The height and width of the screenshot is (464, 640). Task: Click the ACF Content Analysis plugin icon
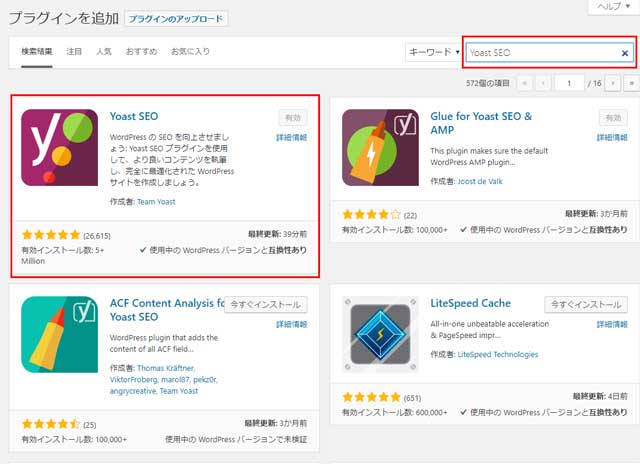click(x=60, y=334)
